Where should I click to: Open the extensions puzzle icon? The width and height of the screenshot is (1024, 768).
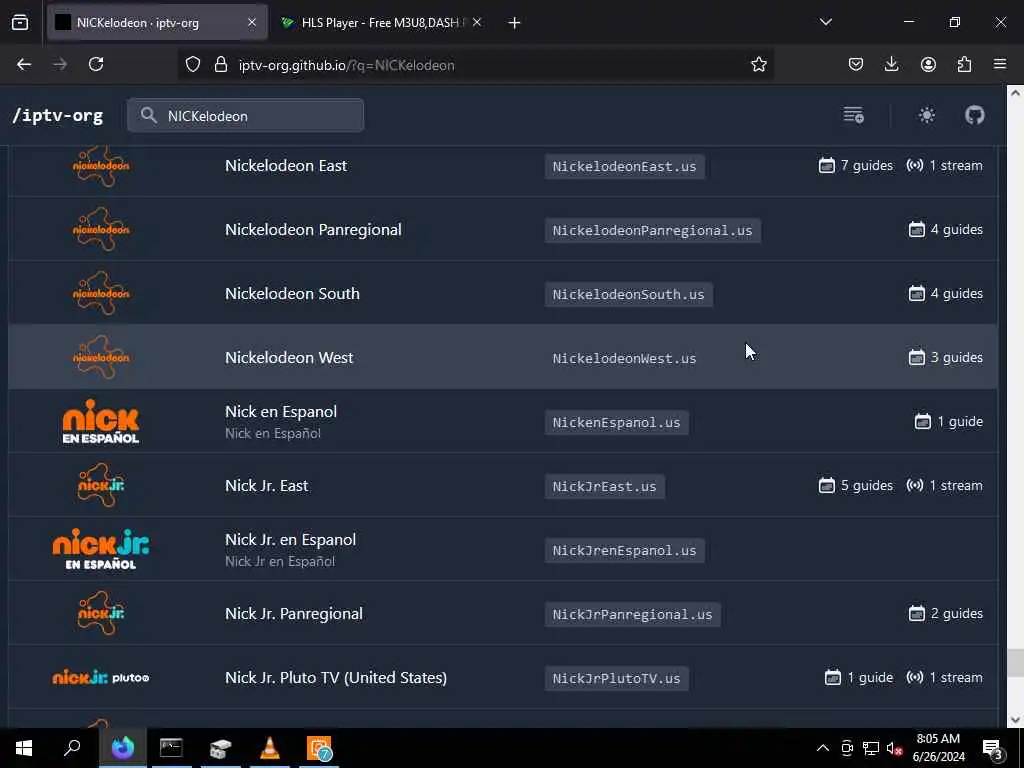tap(964, 64)
